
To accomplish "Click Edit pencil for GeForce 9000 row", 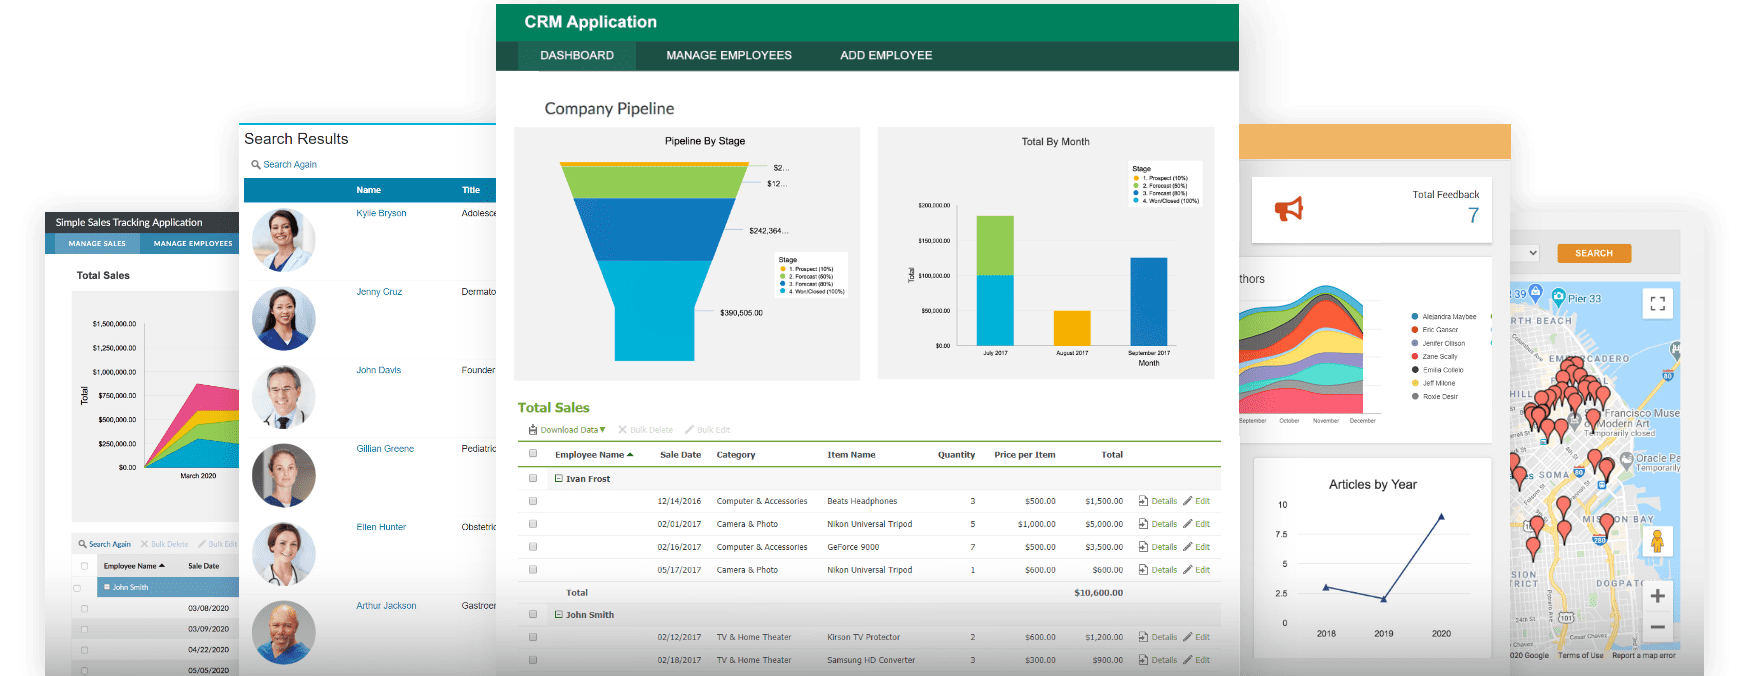I will click(1188, 547).
